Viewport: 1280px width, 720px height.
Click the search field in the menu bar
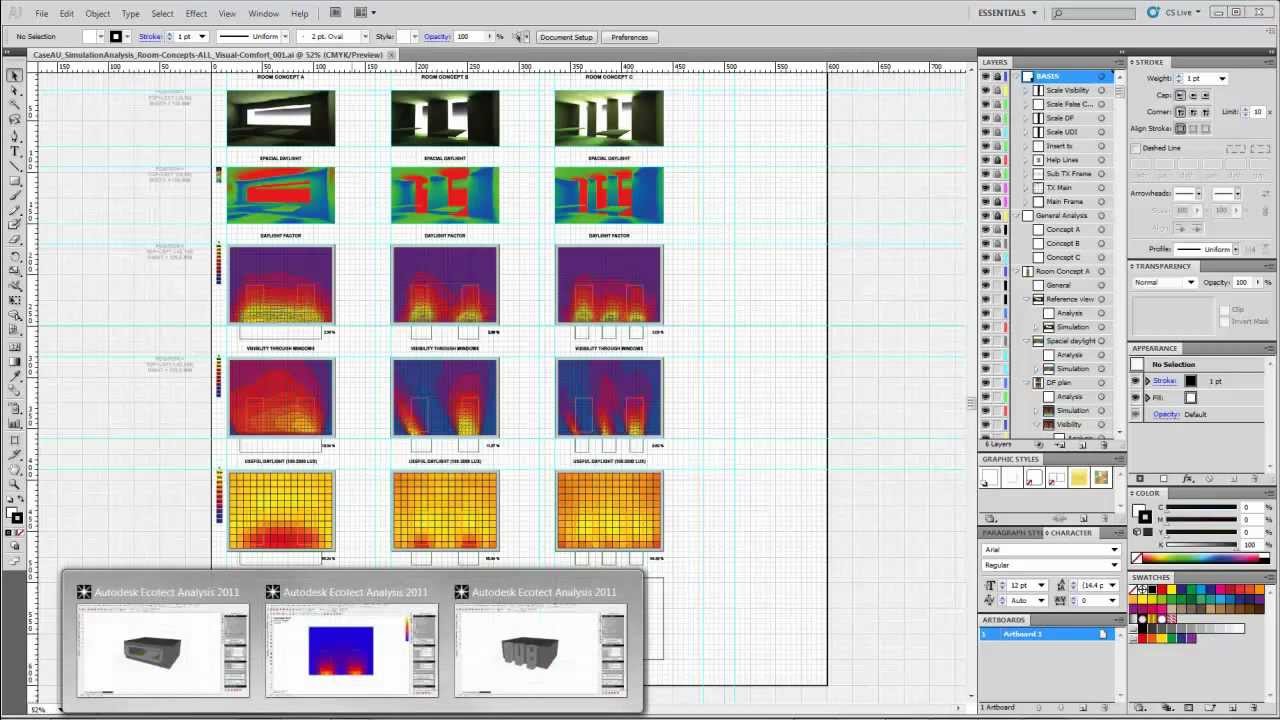[1093, 13]
